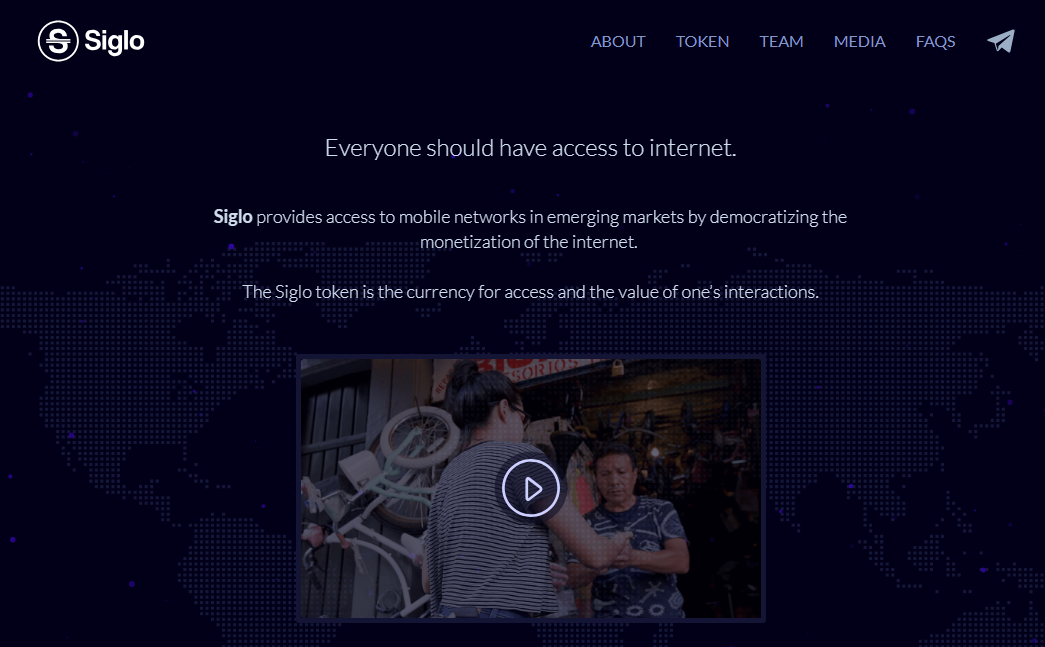Image resolution: width=1045 pixels, height=647 pixels.
Task: Click the circular S logo icon
Action: (x=58, y=41)
